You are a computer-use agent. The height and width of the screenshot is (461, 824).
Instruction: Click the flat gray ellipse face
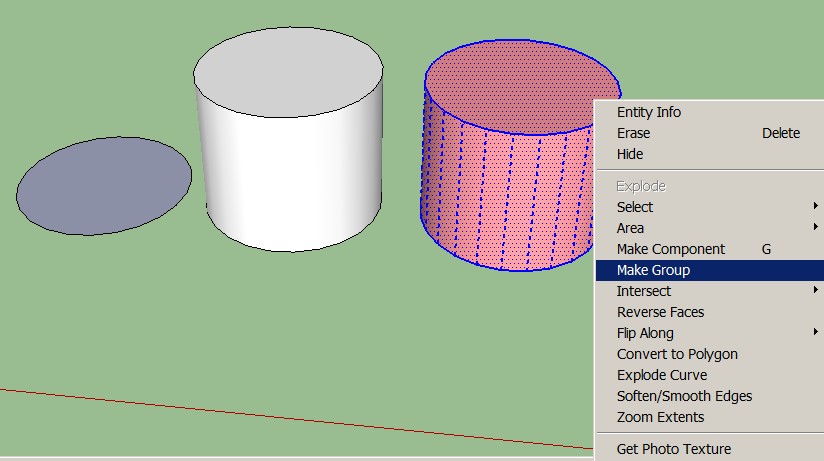[103, 186]
